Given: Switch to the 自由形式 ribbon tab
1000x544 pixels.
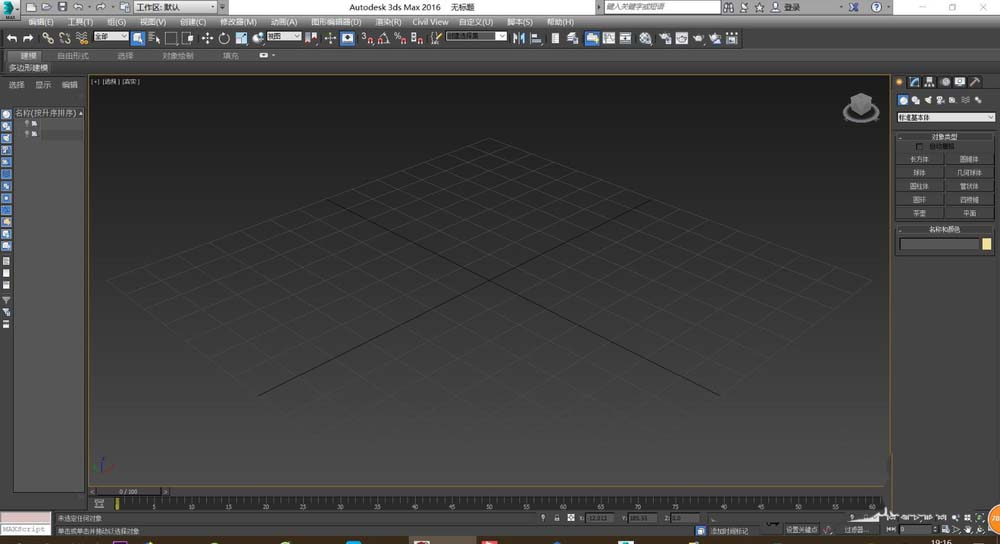Looking at the screenshot, I should pyautogui.click(x=73, y=55).
